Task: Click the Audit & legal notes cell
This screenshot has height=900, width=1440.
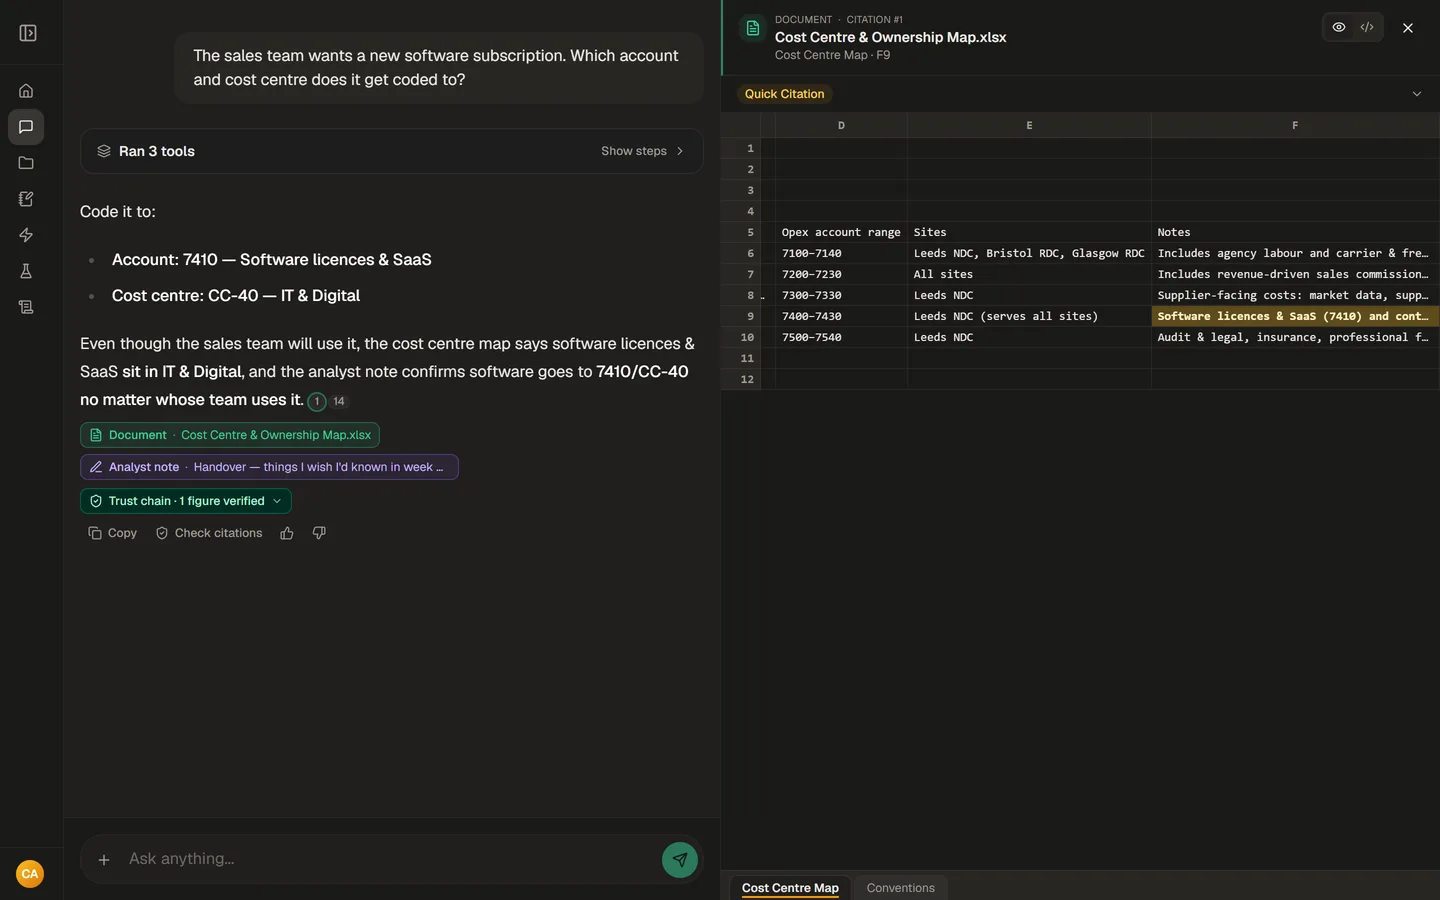Action: (1295, 337)
